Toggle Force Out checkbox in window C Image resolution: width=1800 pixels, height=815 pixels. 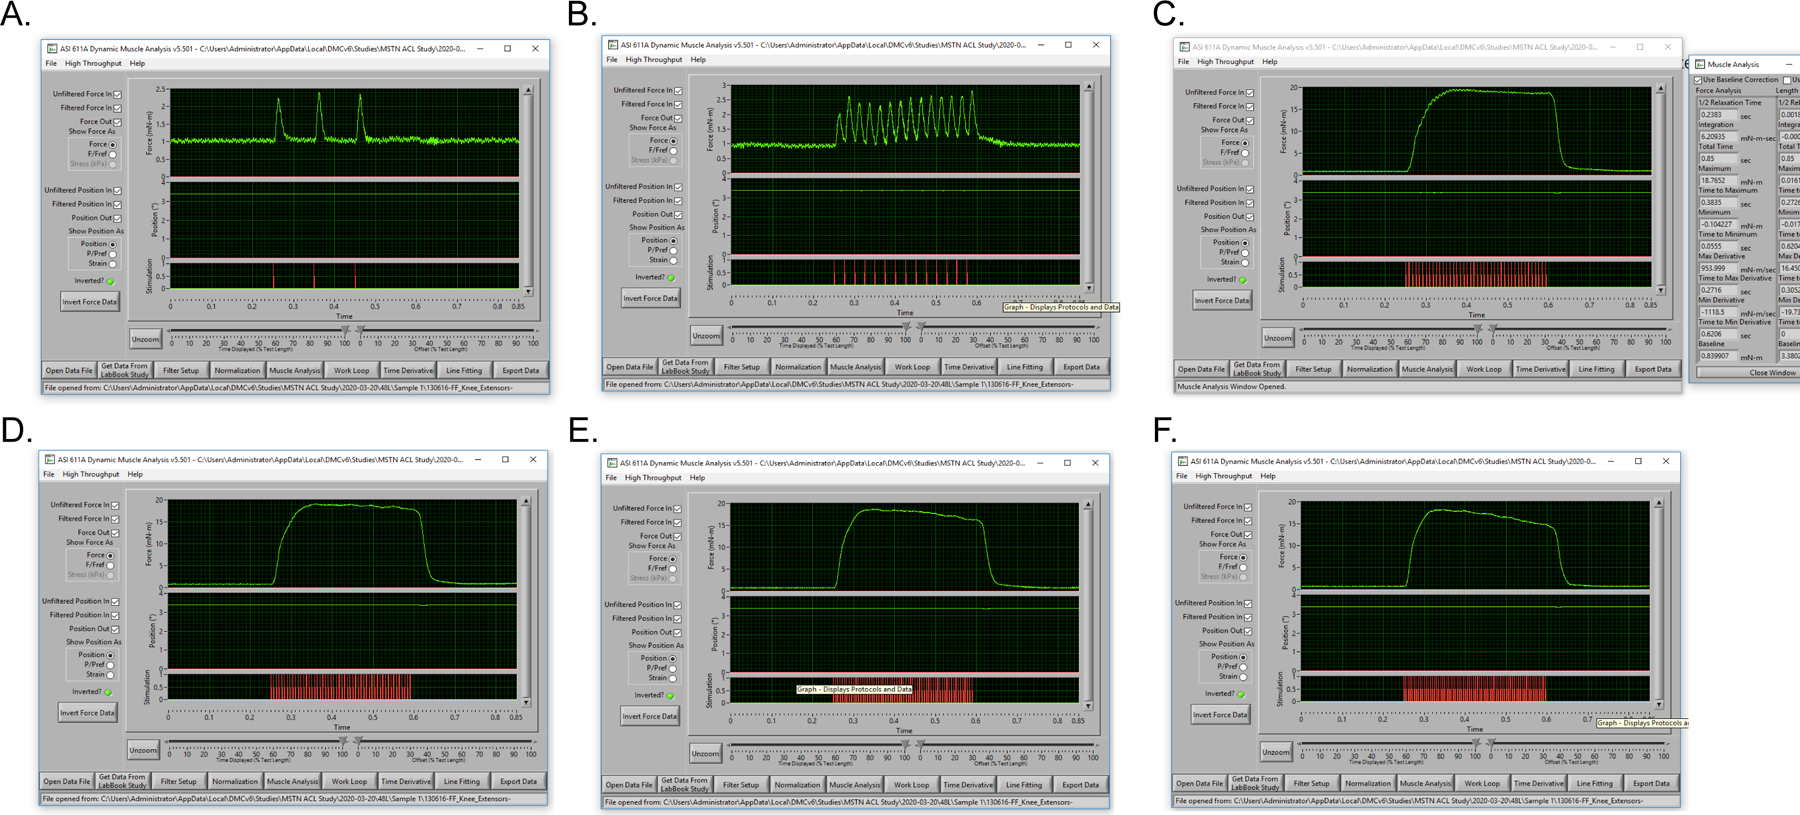coord(1250,120)
